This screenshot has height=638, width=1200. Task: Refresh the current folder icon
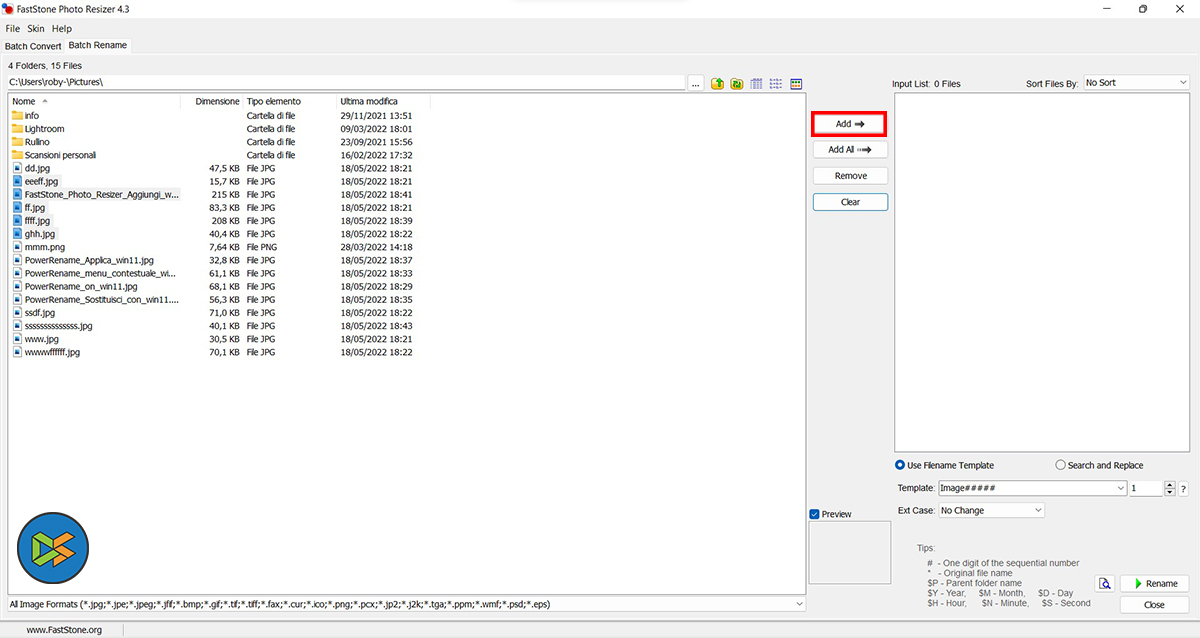coord(736,83)
